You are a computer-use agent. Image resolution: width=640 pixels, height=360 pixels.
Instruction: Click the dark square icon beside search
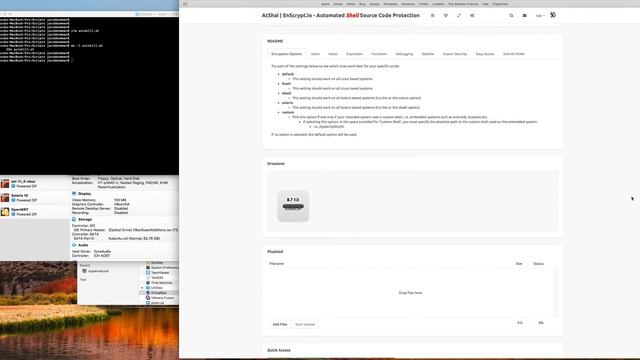pos(524,16)
